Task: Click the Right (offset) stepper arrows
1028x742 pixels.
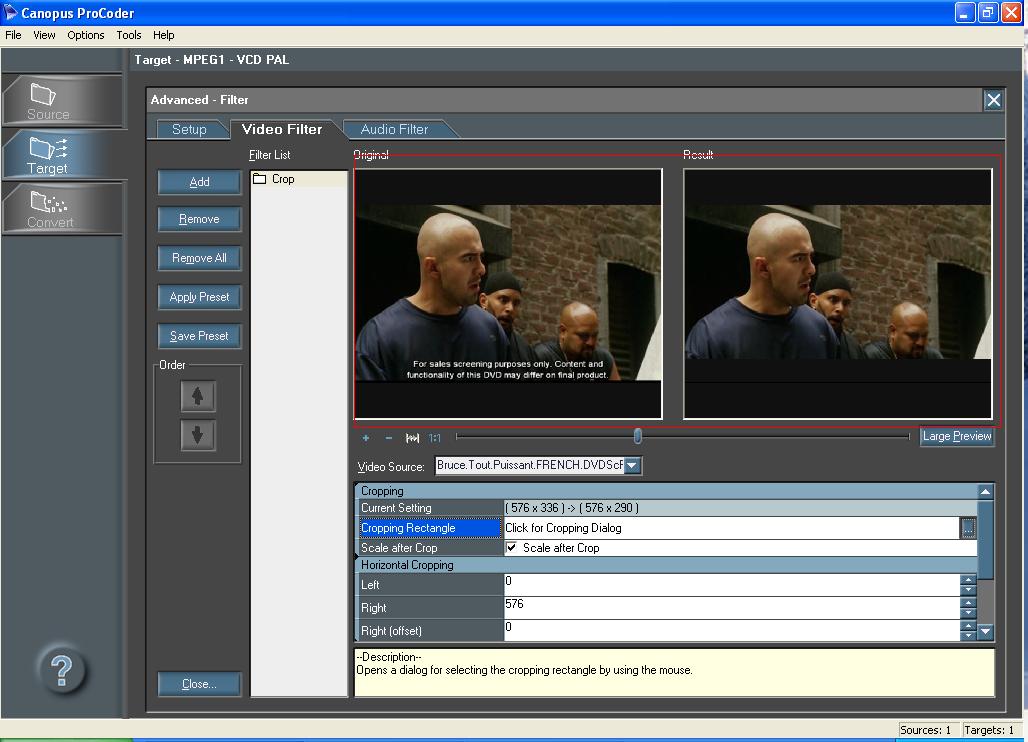Action: (x=968, y=631)
